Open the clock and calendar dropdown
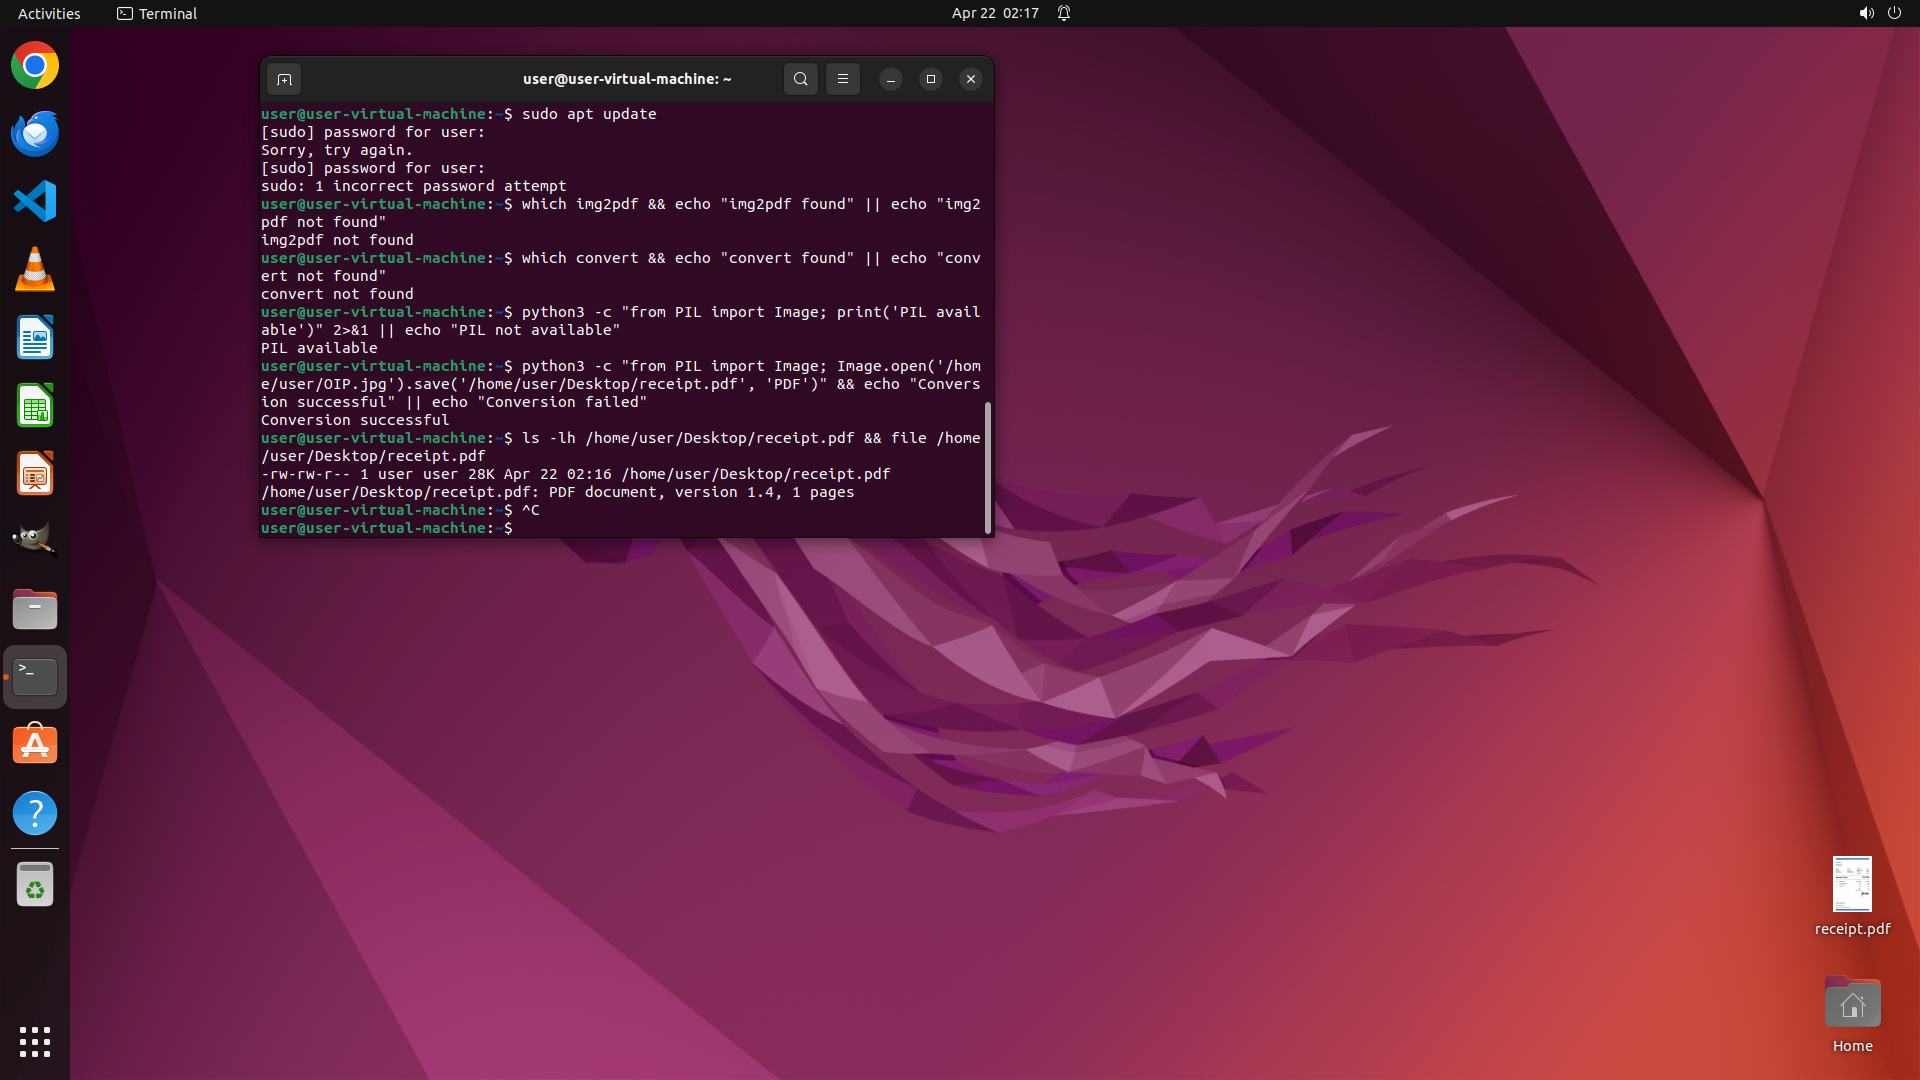1920x1080 pixels. click(994, 13)
